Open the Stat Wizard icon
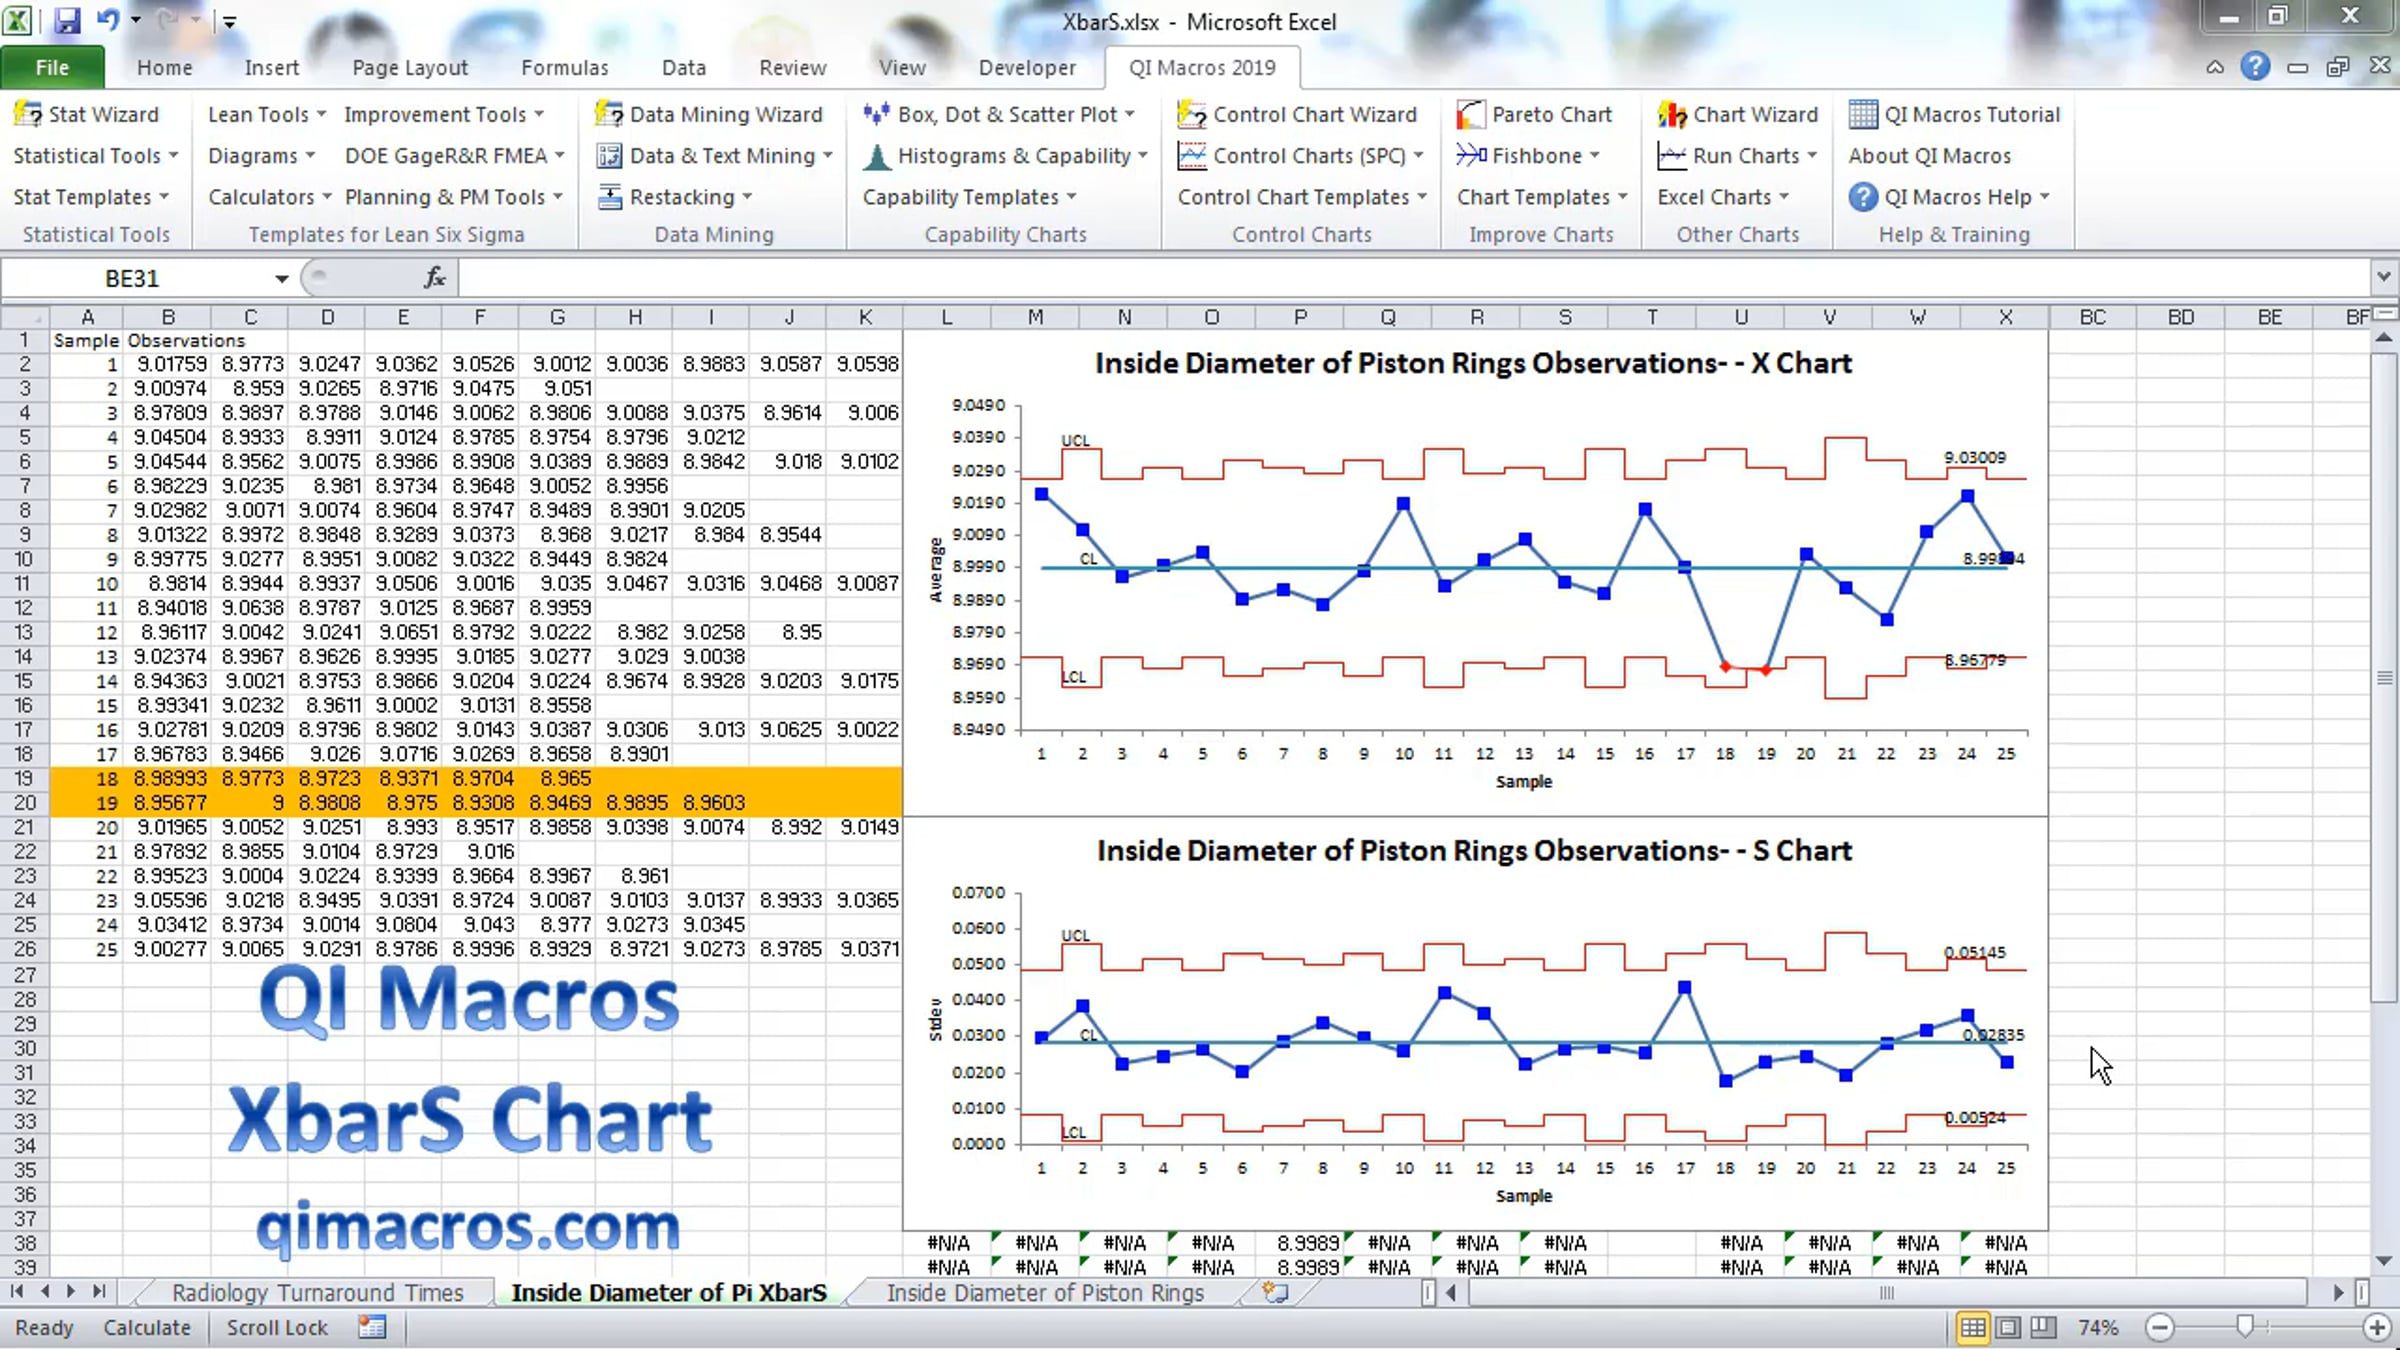Screen dimensions: 2400x1350 (x=27, y=115)
